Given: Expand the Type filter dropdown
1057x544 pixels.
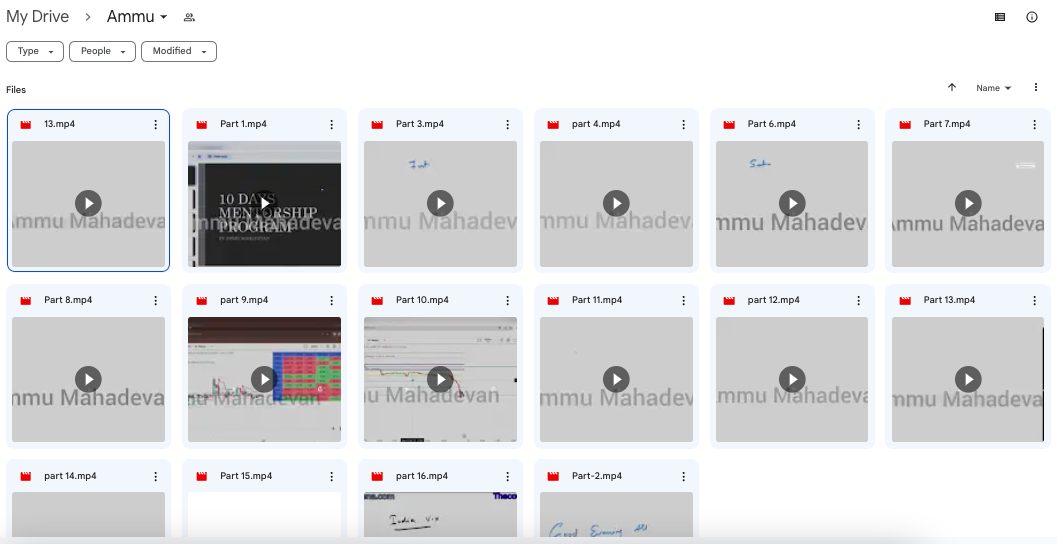Looking at the screenshot, I should coord(35,51).
